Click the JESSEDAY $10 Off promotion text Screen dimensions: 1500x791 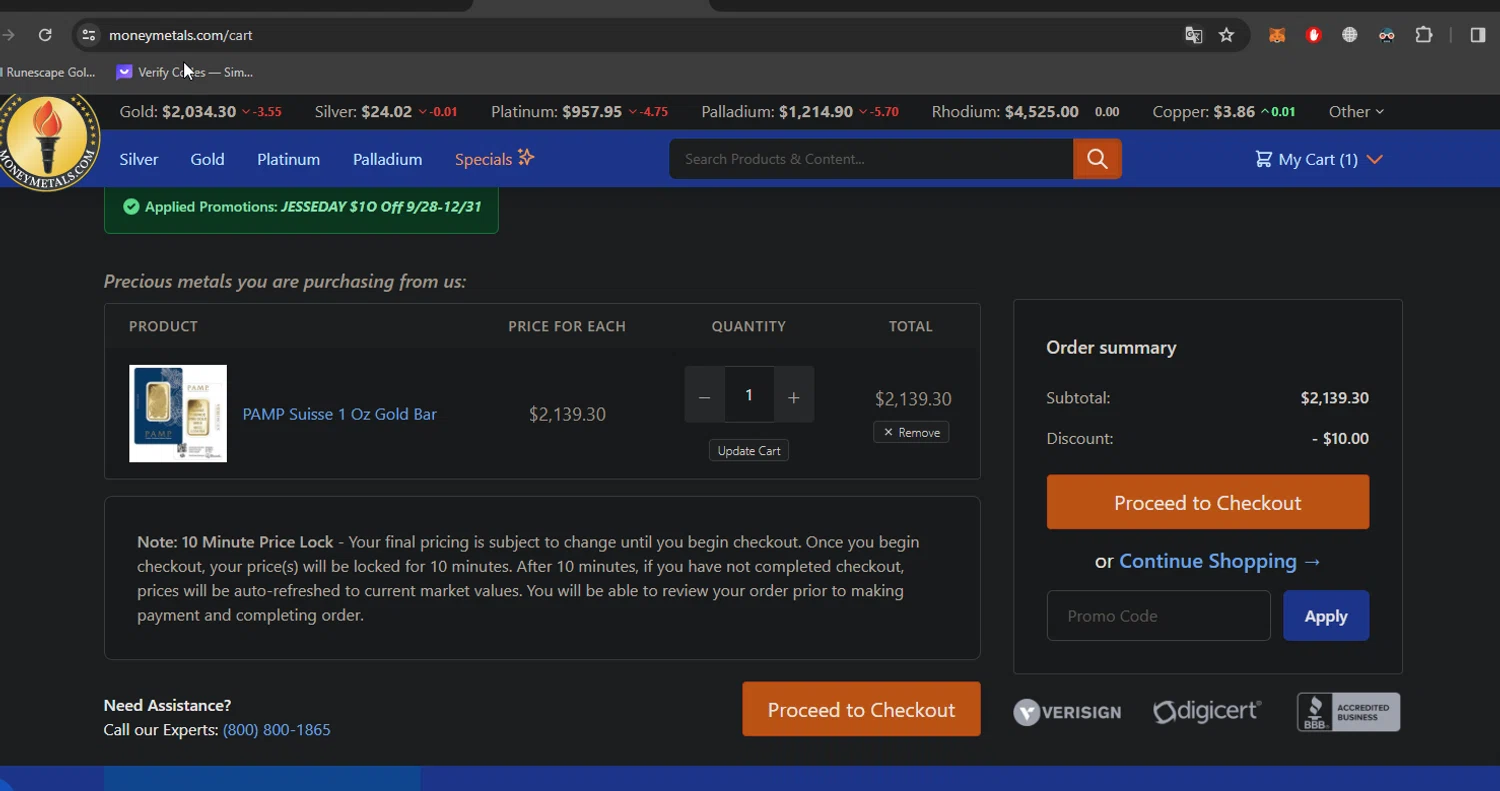click(381, 207)
